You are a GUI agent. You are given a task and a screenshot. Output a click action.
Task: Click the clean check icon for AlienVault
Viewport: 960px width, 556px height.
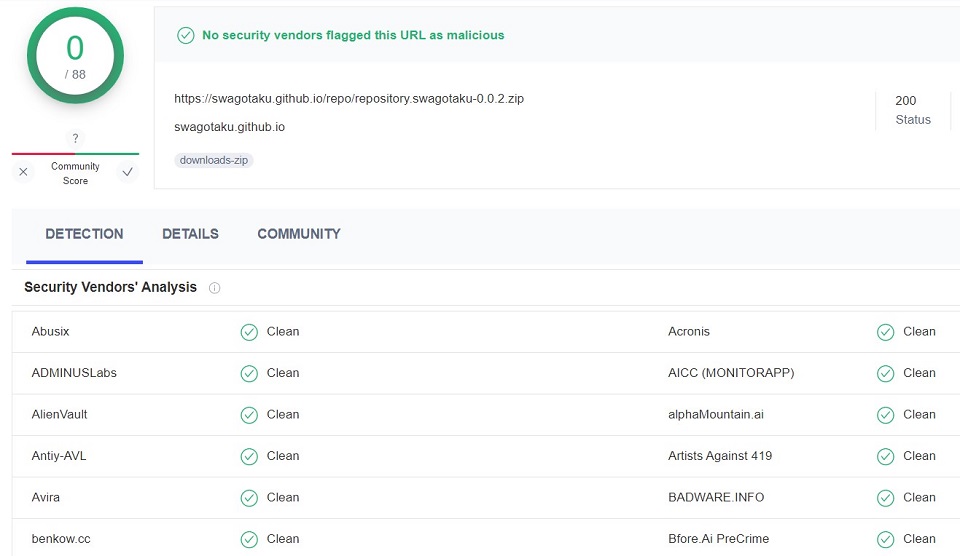(x=249, y=415)
